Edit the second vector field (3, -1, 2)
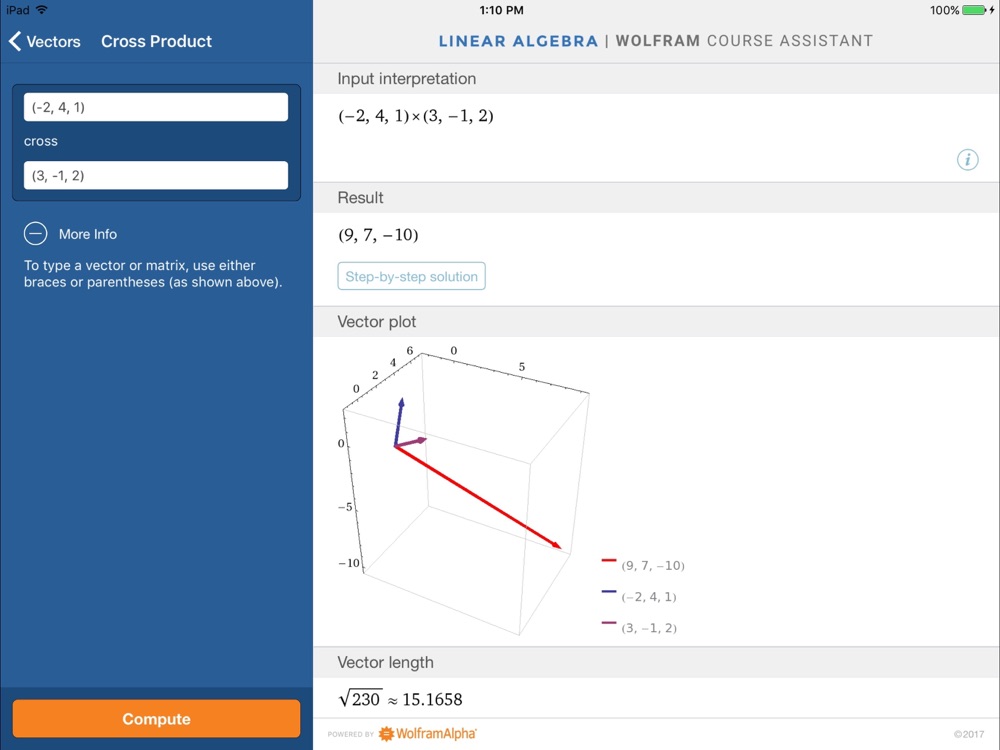1000x750 pixels. (156, 175)
